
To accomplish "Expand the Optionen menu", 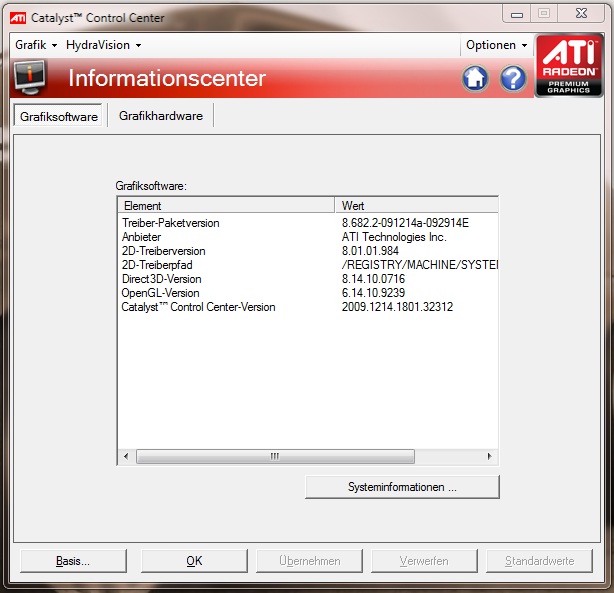I will 497,45.
